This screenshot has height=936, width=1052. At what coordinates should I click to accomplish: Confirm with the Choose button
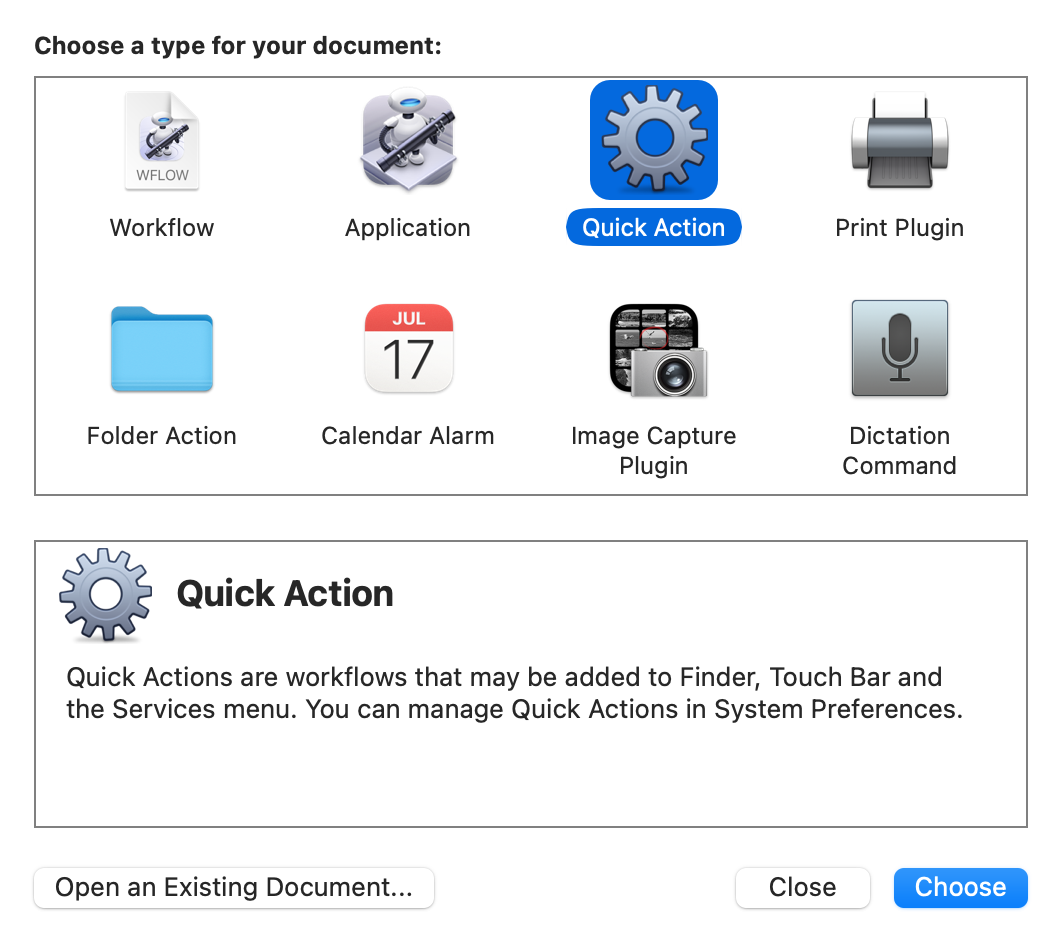click(959, 887)
